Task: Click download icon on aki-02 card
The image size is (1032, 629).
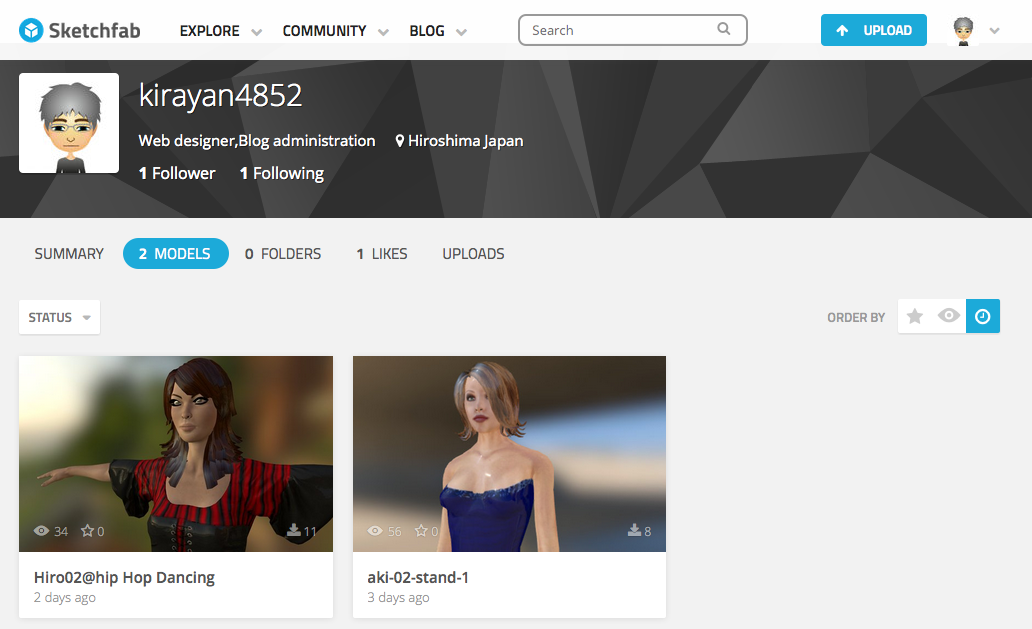Action: coord(634,530)
